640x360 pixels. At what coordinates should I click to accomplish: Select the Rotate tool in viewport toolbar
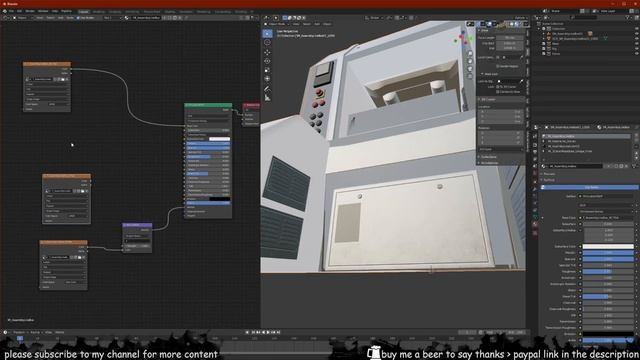pyautogui.click(x=267, y=61)
